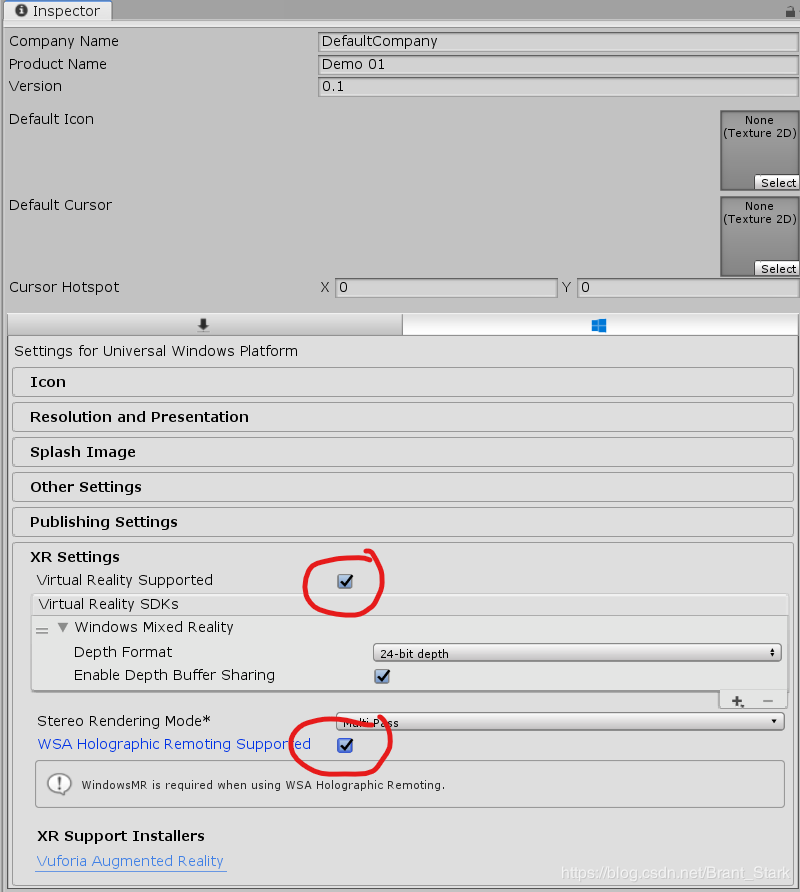The image size is (800, 892).
Task: Click the minus icon to remove VR SDK
Action: 768,701
